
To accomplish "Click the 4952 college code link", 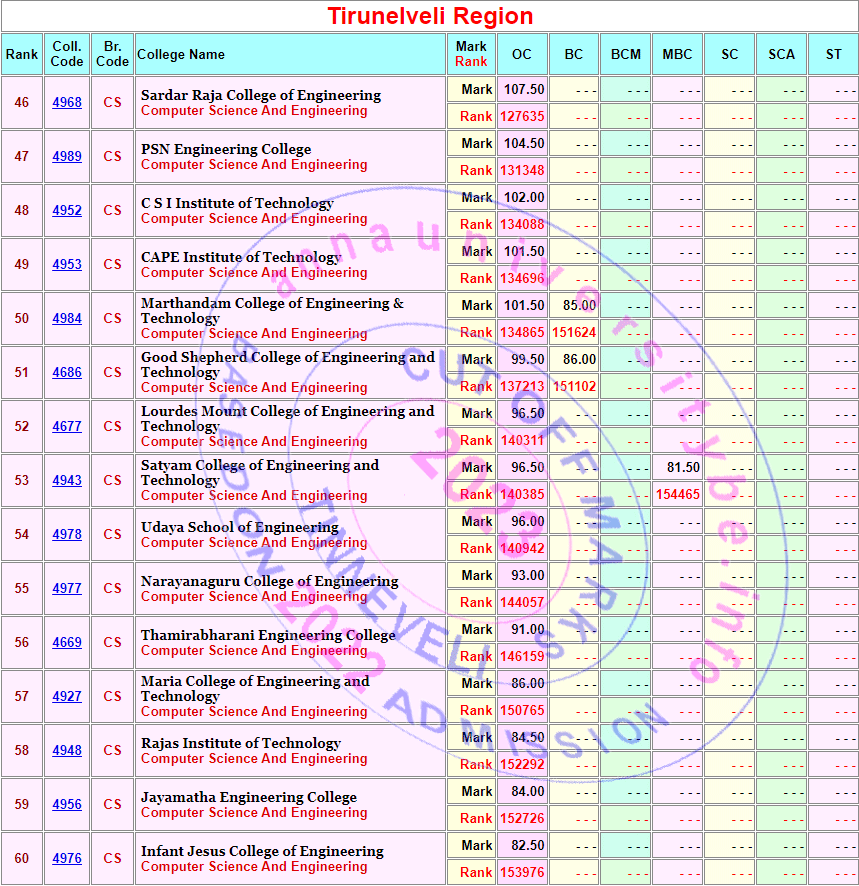I will (x=67, y=211).
